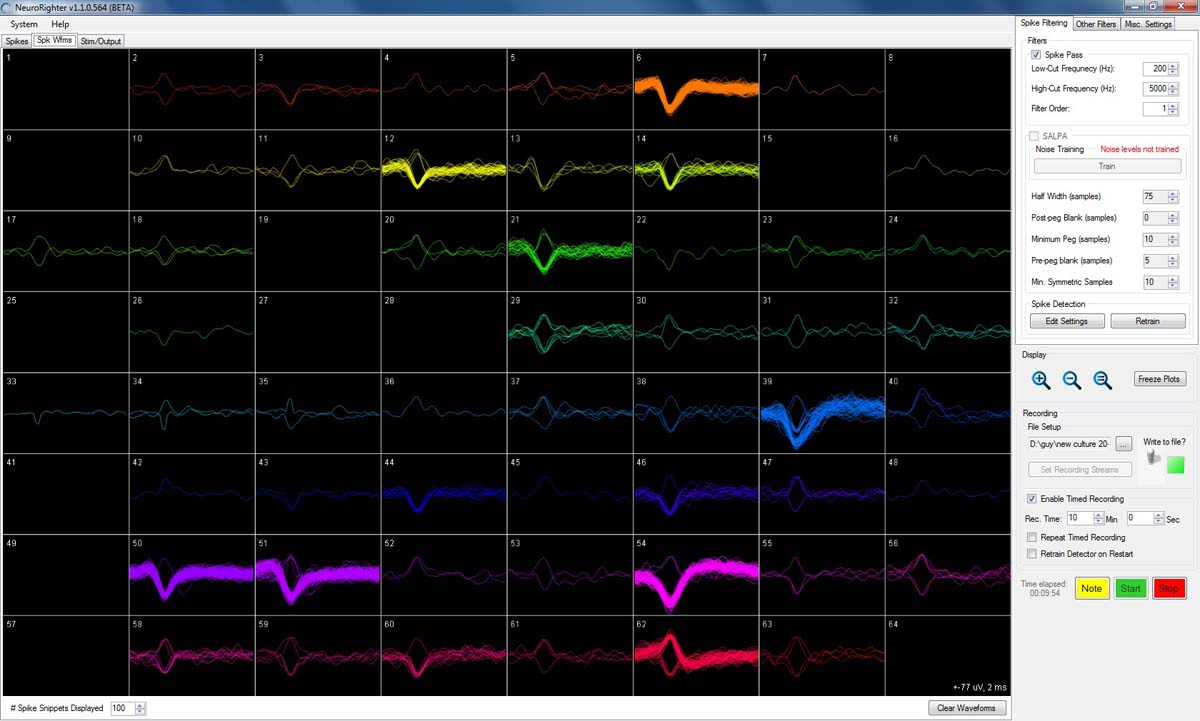Image resolution: width=1200 pixels, height=721 pixels.
Task: Check Retrain Detector on Restart
Action: (x=1032, y=553)
